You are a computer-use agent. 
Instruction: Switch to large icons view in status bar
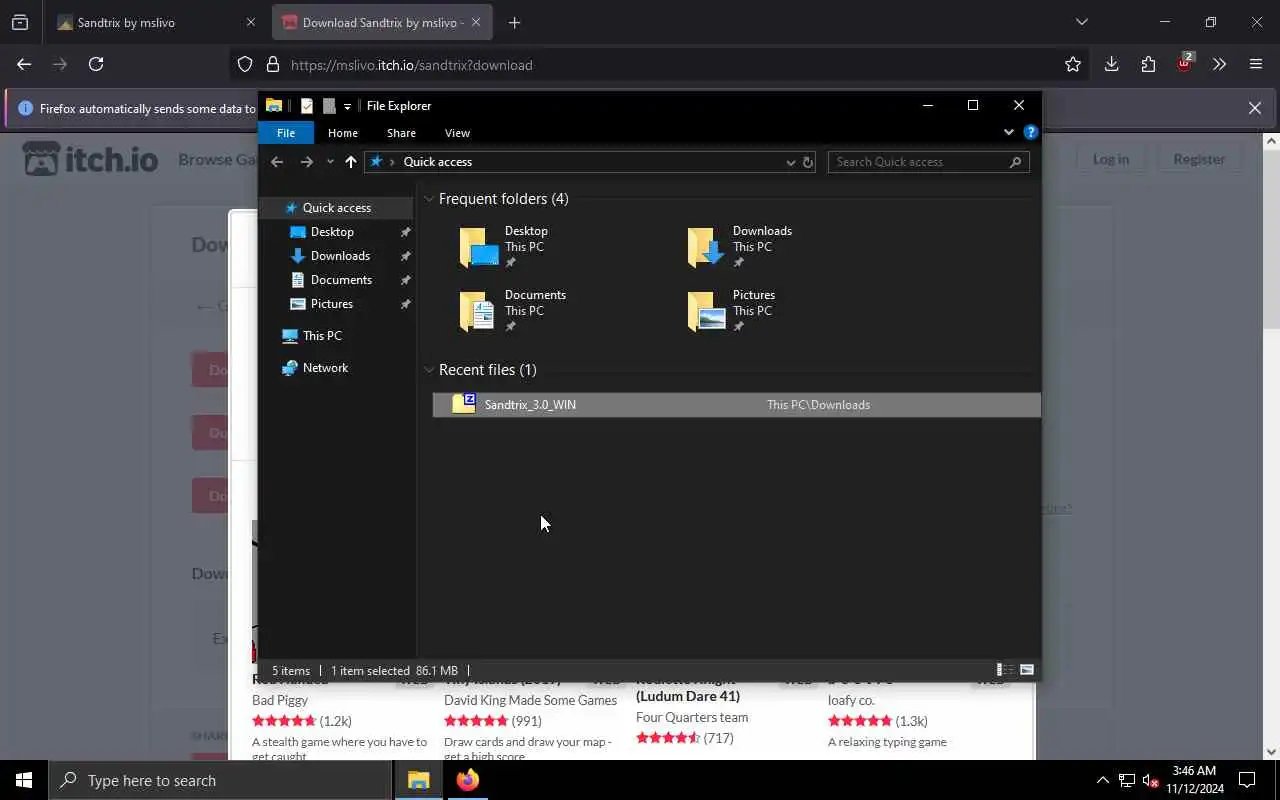click(x=1026, y=671)
